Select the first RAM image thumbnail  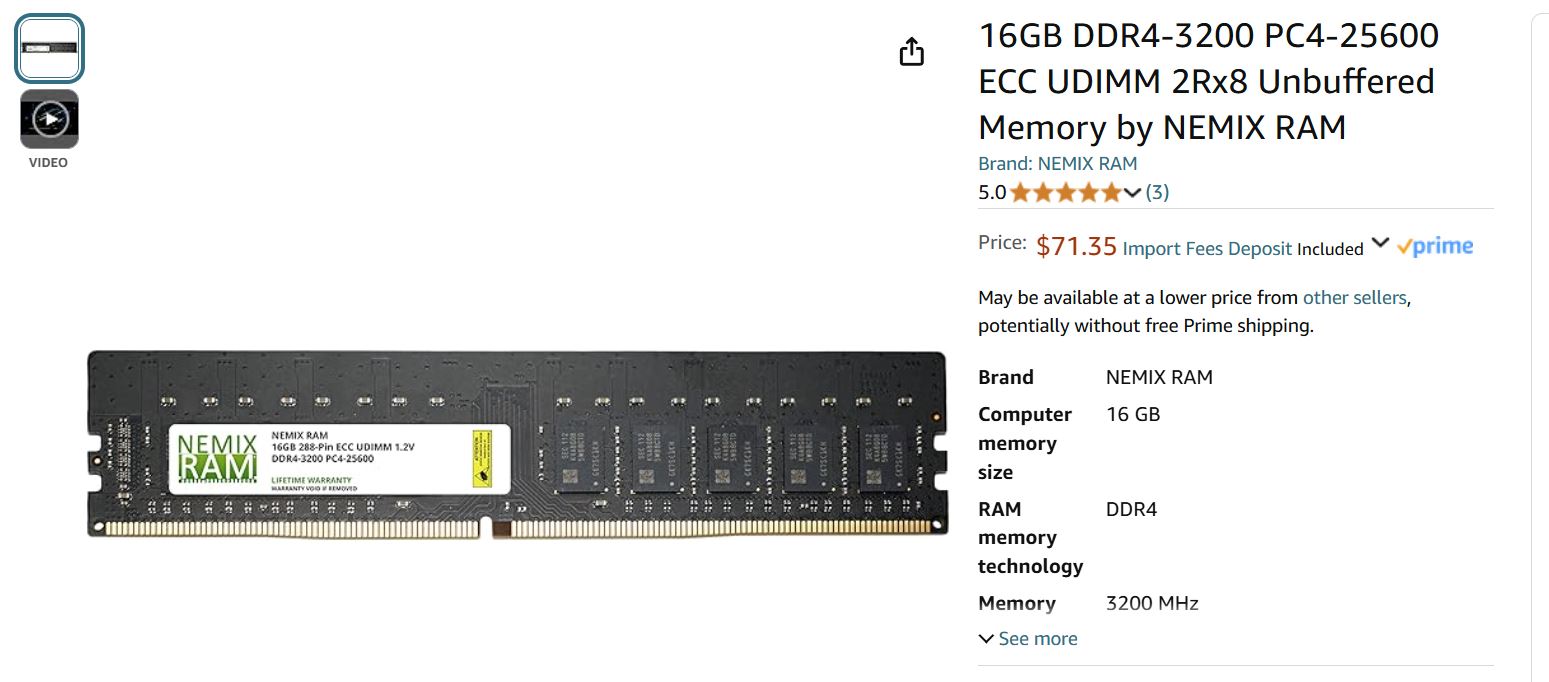[49, 49]
